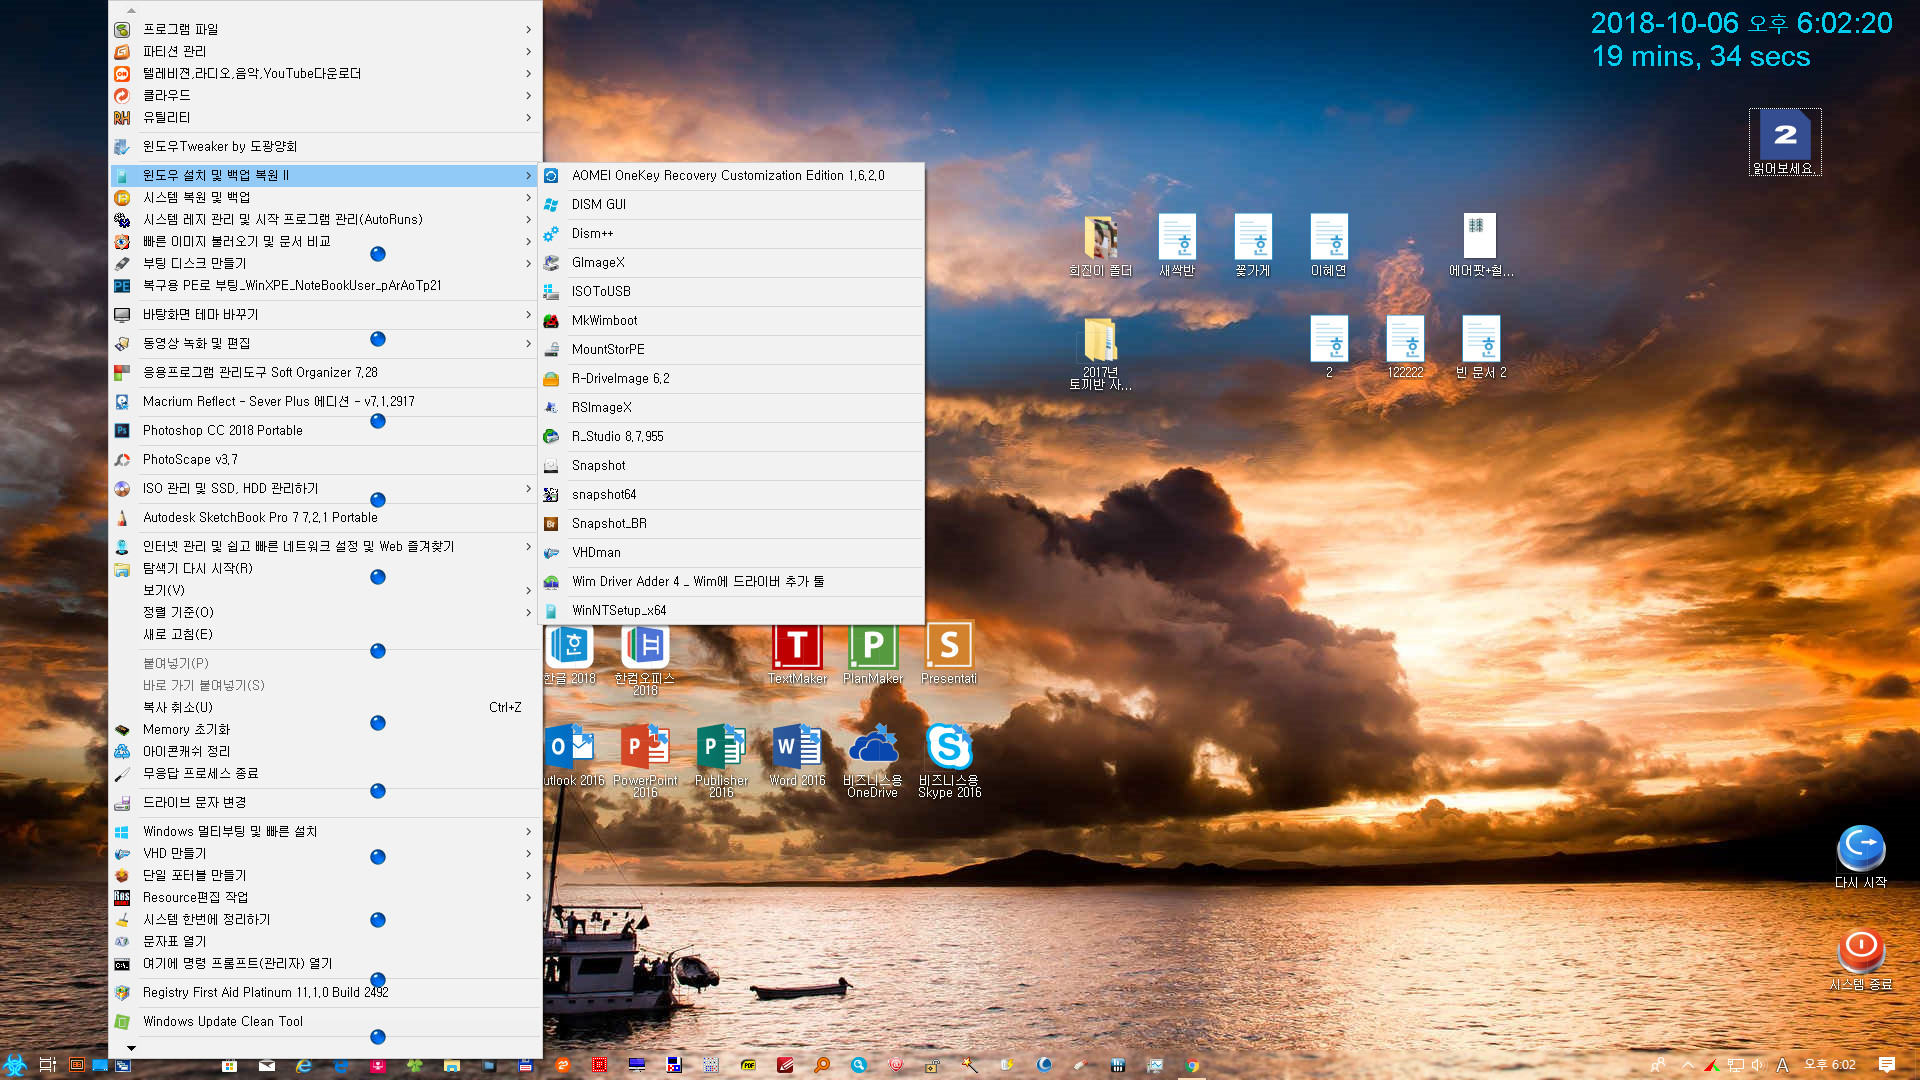
Task: Click the taskbar clock showing 오후 6:02
Action: 1830,1065
